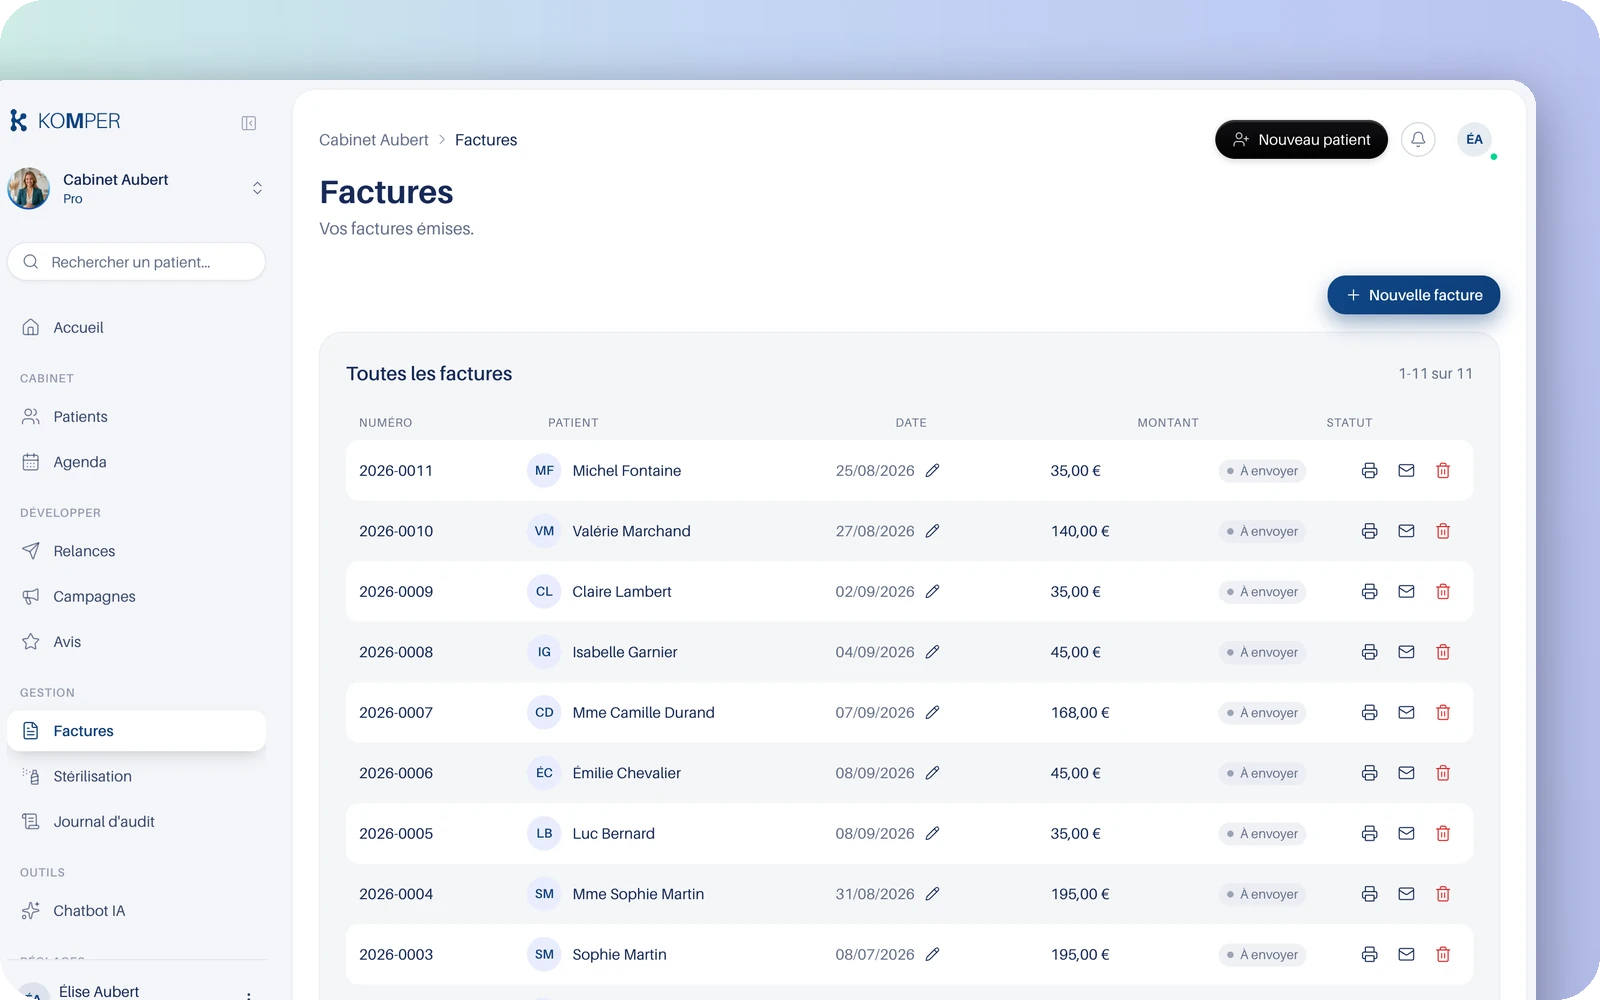This screenshot has width=1600, height=1000.
Task: Focus the Rechercher un patient search field
Action: [x=136, y=262]
